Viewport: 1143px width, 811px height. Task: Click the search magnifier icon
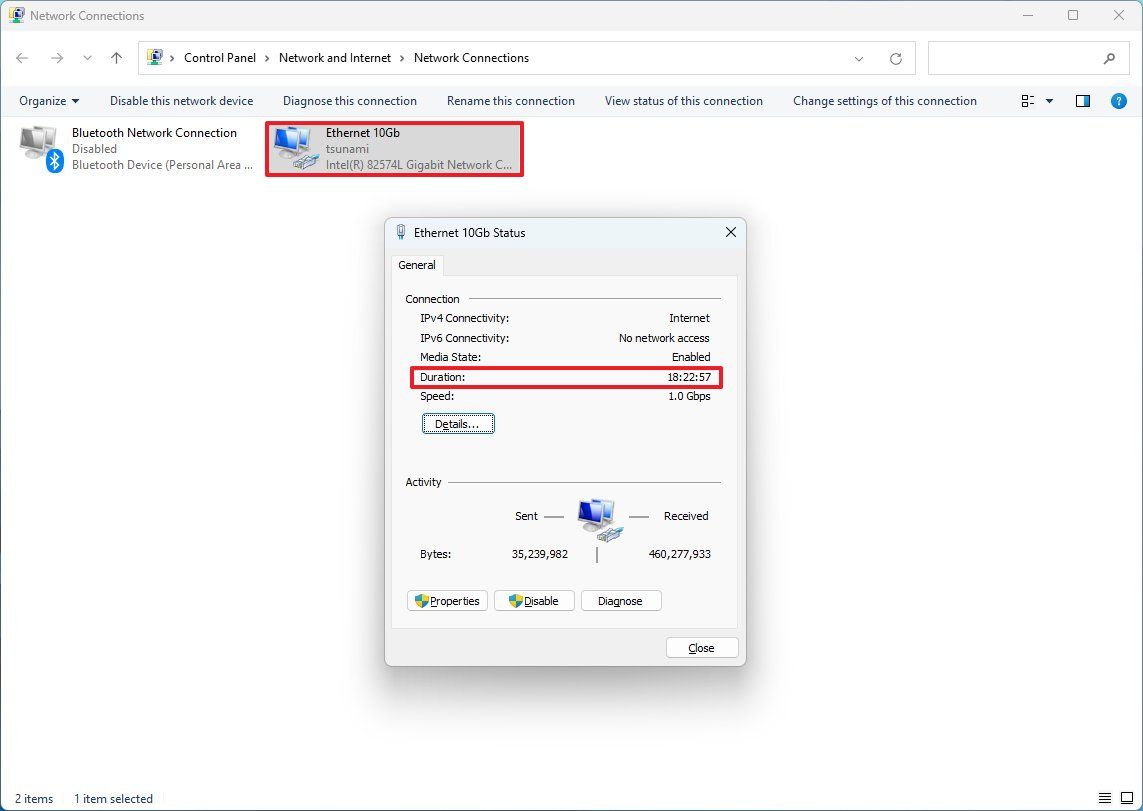point(1110,58)
